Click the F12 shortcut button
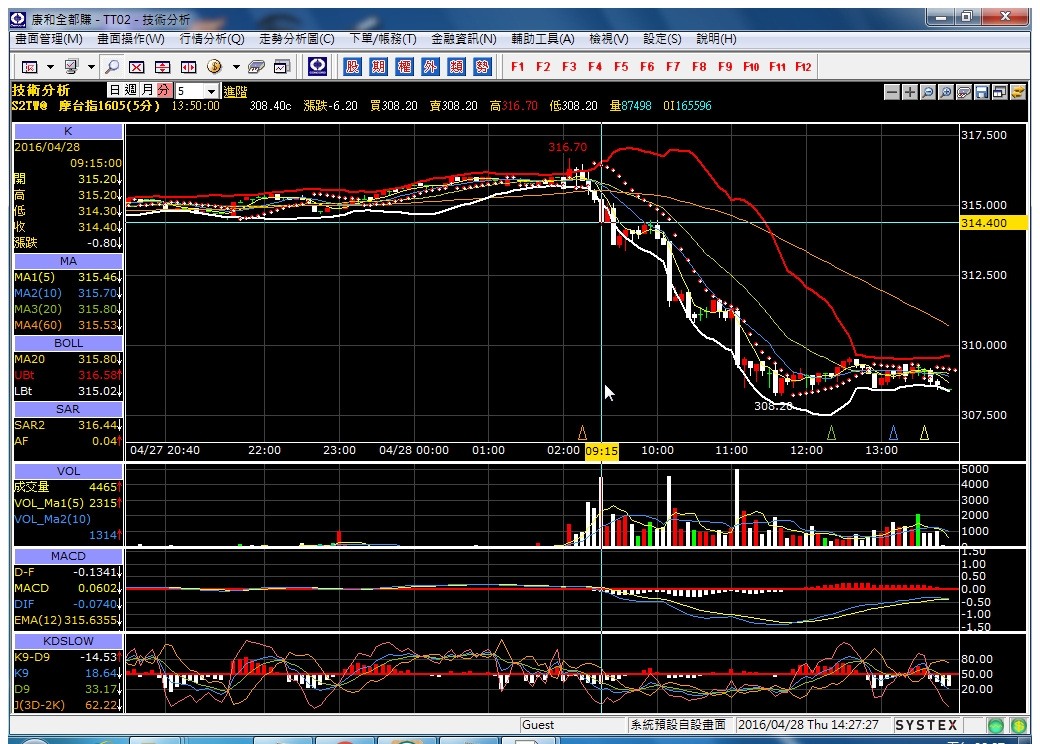This screenshot has width=1040, height=744. coord(803,66)
